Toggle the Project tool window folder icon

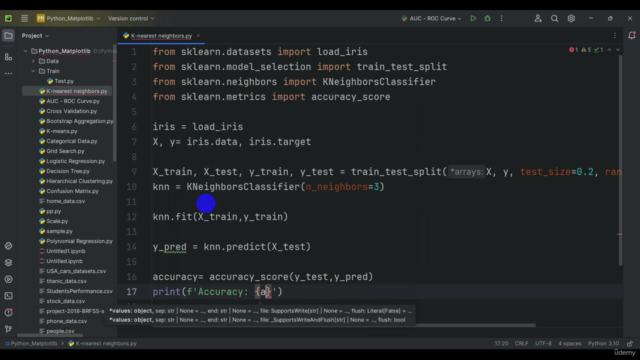(8, 36)
